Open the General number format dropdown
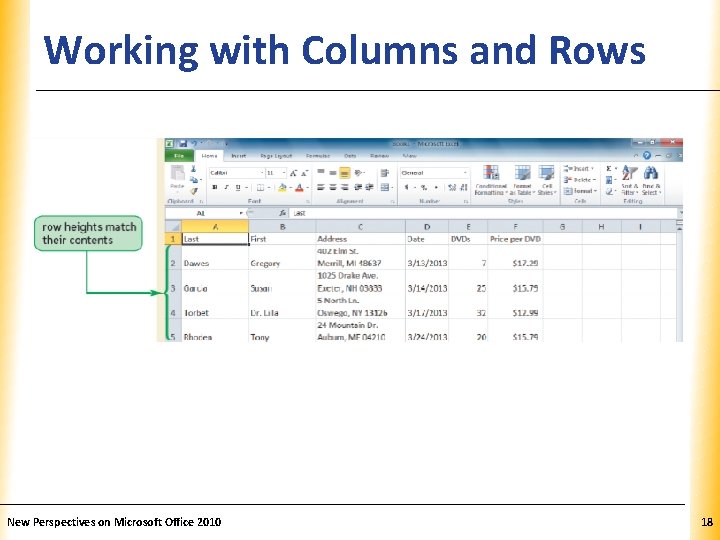The width and height of the screenshot is (720, 540). coord(465,173)
